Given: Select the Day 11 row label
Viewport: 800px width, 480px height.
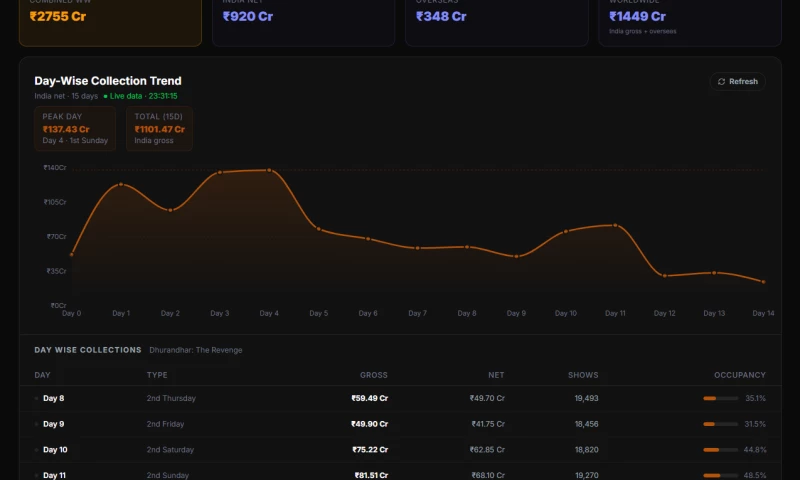Looking at the screenshot, I should click(x=55, y=475).
